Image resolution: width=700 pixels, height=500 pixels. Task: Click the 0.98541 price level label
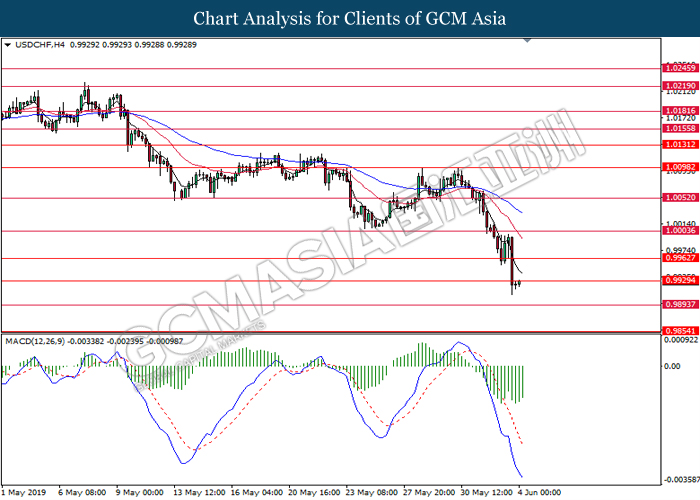[680, 331]
